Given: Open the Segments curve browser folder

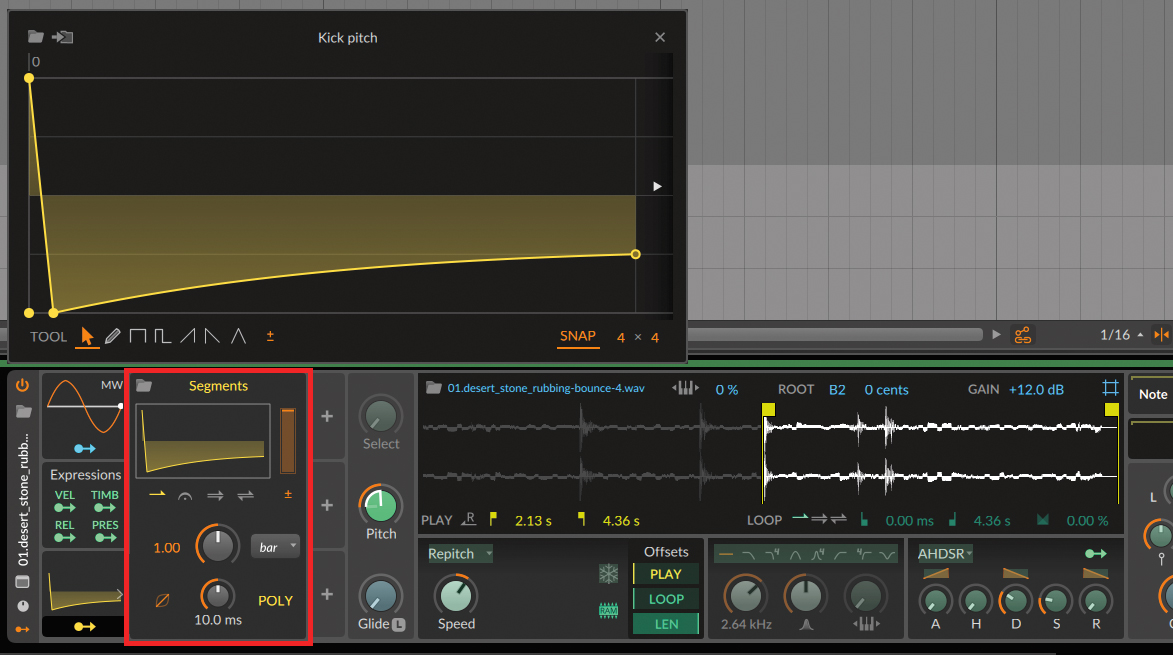Looking at the screenshot, I should click(x=144, y=386).
